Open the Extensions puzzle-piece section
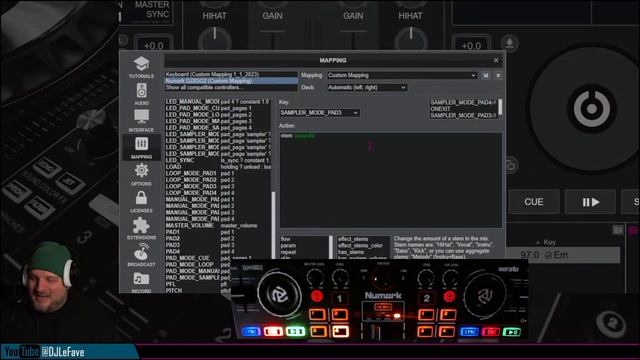Viewport: 640px width, 360px height. tap(141, 229)
